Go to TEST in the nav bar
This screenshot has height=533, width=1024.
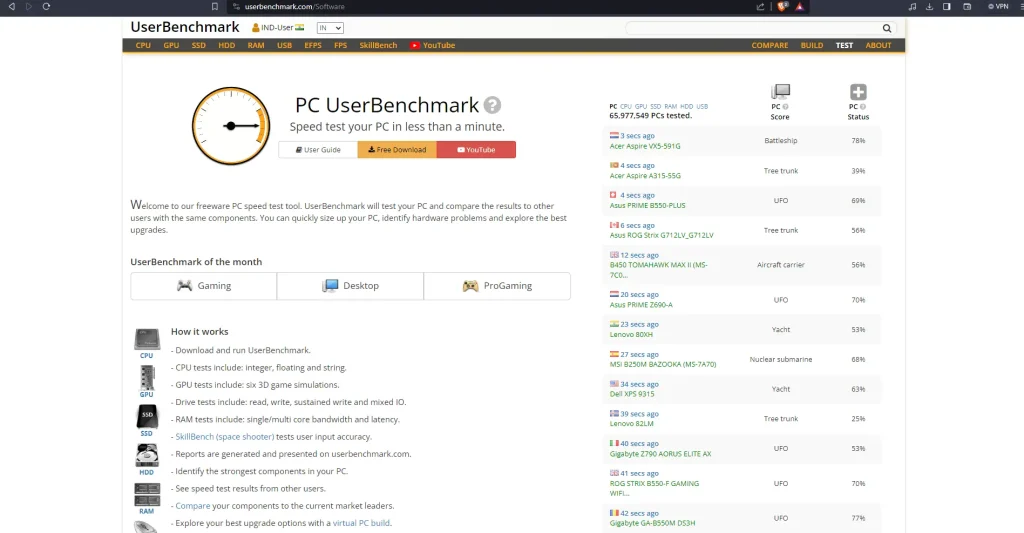coord(844,46)
